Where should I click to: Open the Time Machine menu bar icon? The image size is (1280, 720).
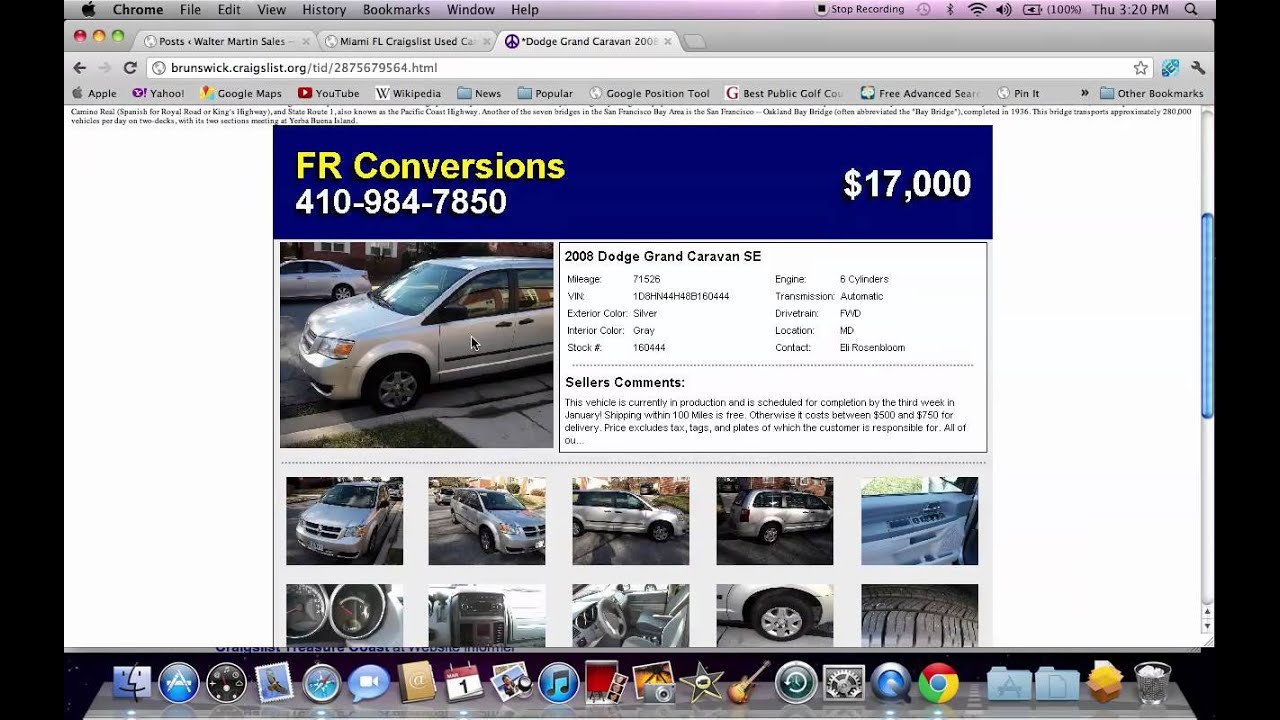click(923, 10)
